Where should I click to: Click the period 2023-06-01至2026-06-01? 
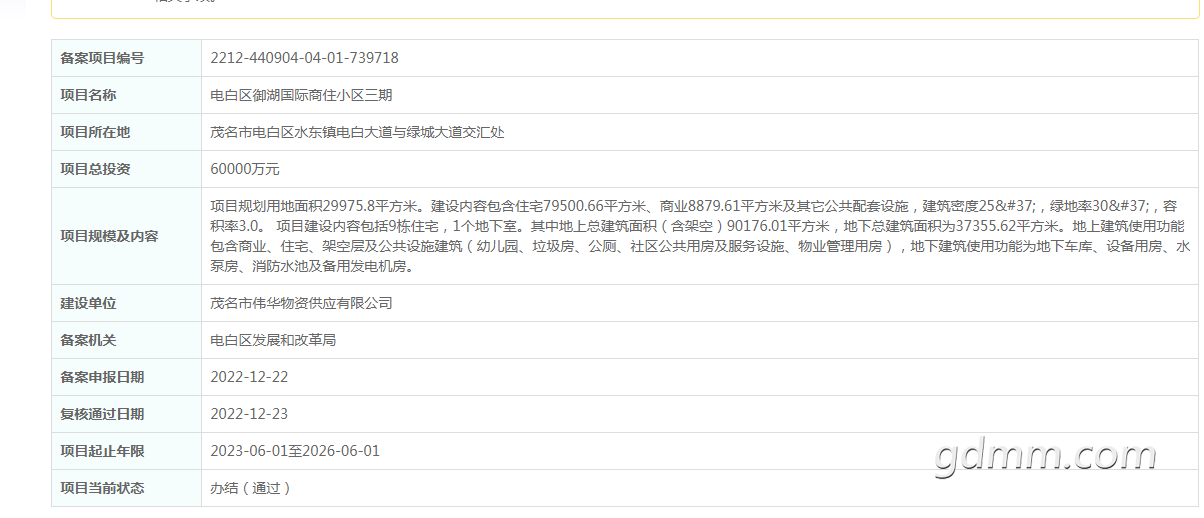(295, 451)
